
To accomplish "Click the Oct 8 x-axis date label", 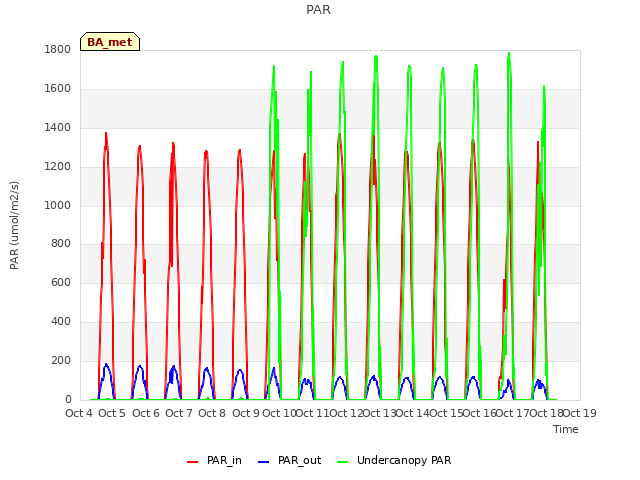I will [x=212, y=413].
